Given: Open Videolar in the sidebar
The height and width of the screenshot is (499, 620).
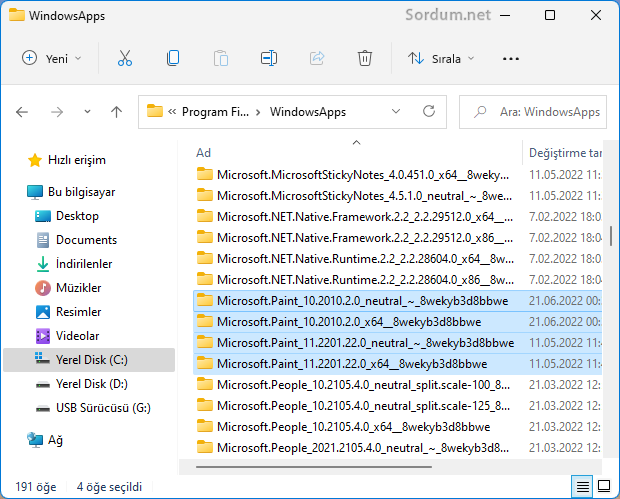Looking at the screenshot, I should pos(78,336).
